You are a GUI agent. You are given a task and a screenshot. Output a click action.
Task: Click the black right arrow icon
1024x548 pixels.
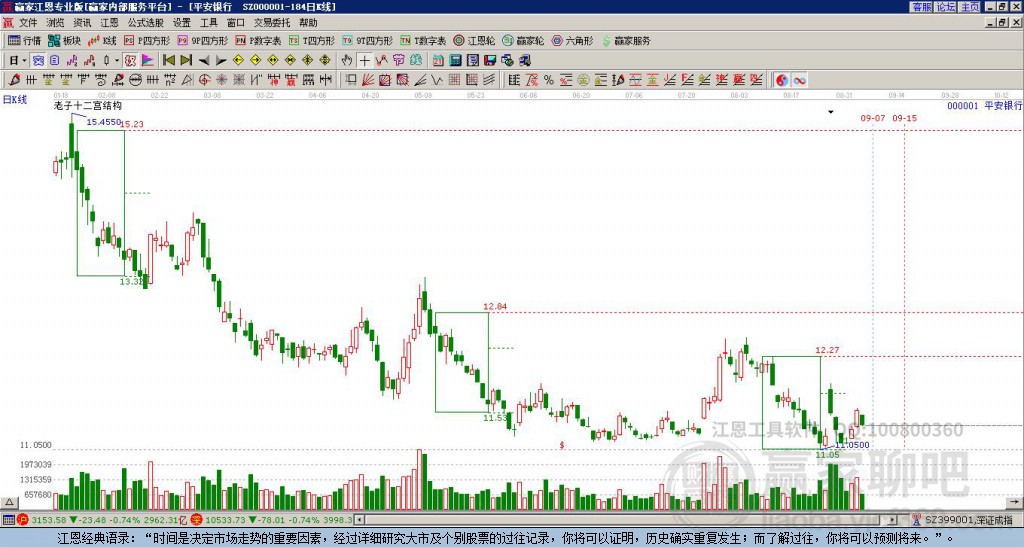221,61
